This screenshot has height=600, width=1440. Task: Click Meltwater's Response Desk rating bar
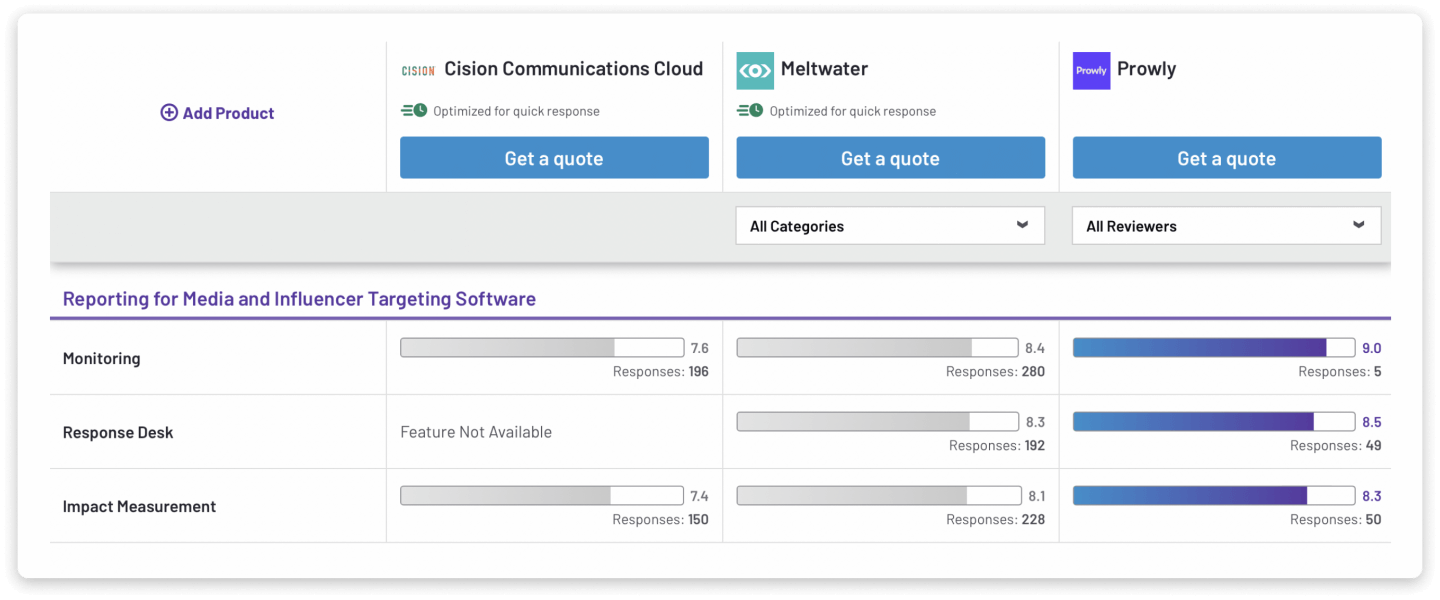click(x=877, y=422)
